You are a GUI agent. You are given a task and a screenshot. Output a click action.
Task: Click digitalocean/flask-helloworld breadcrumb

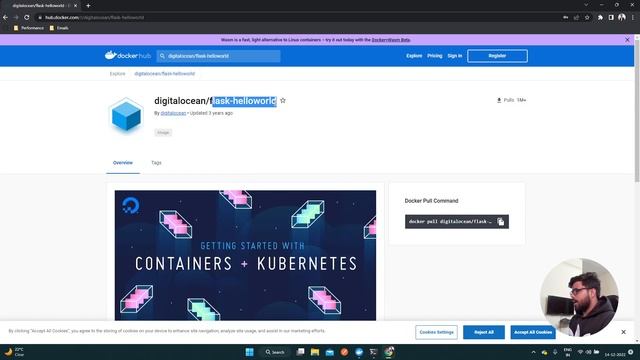tap(164, 74)
